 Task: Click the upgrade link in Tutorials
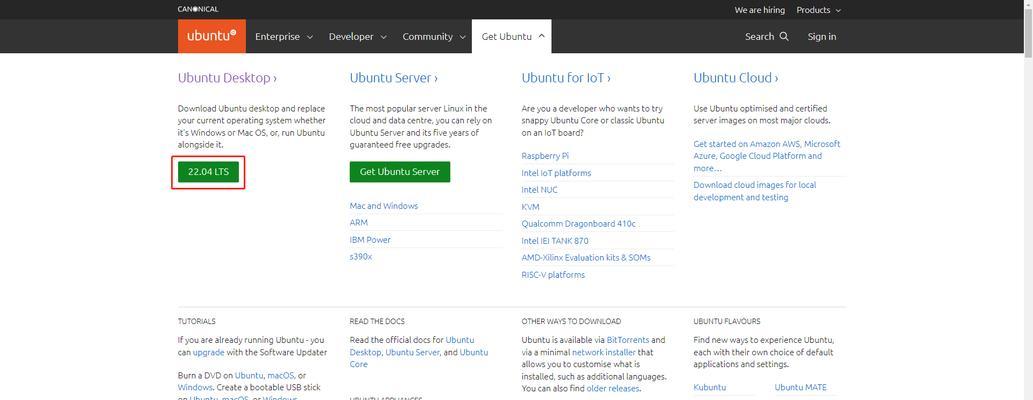click(209, 353)
